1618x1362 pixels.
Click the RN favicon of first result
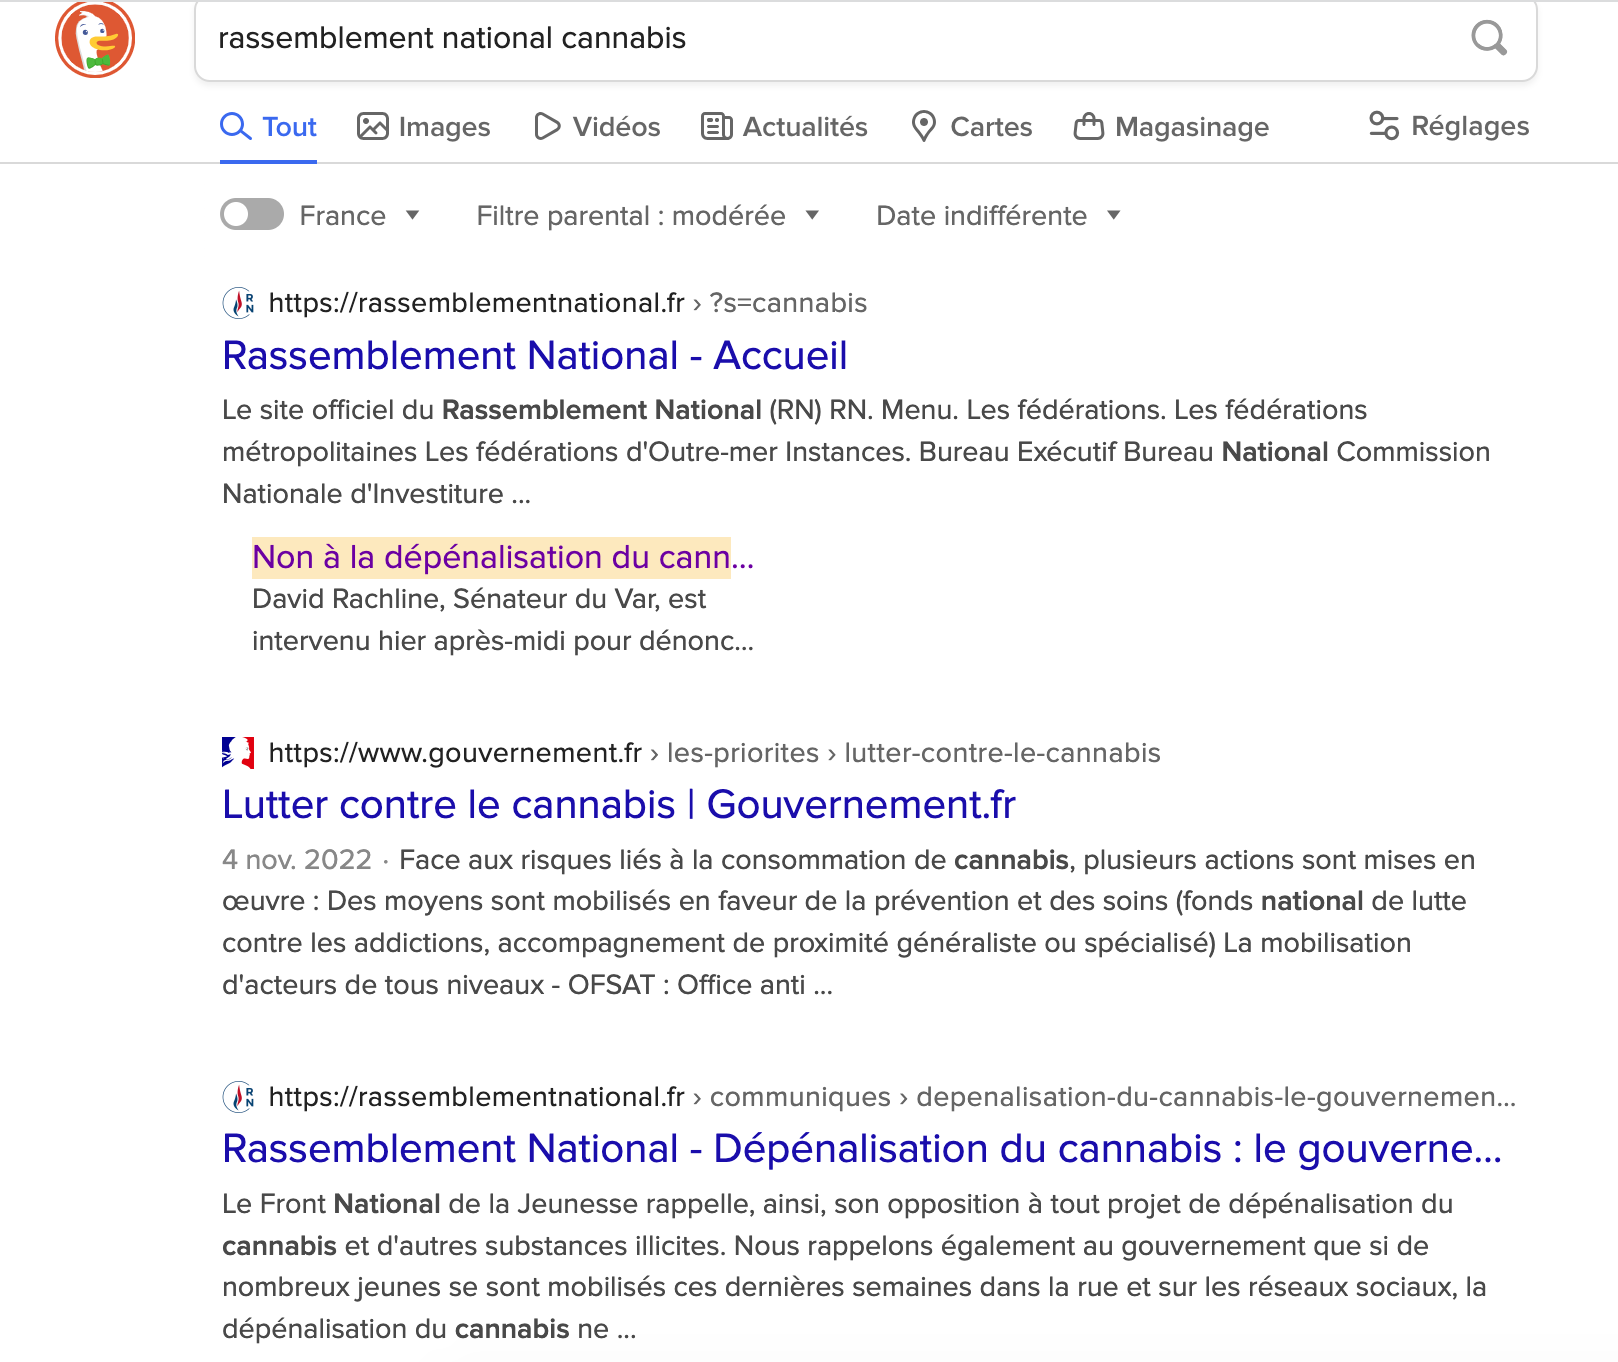pyautogui.click(x=238, y=303)
